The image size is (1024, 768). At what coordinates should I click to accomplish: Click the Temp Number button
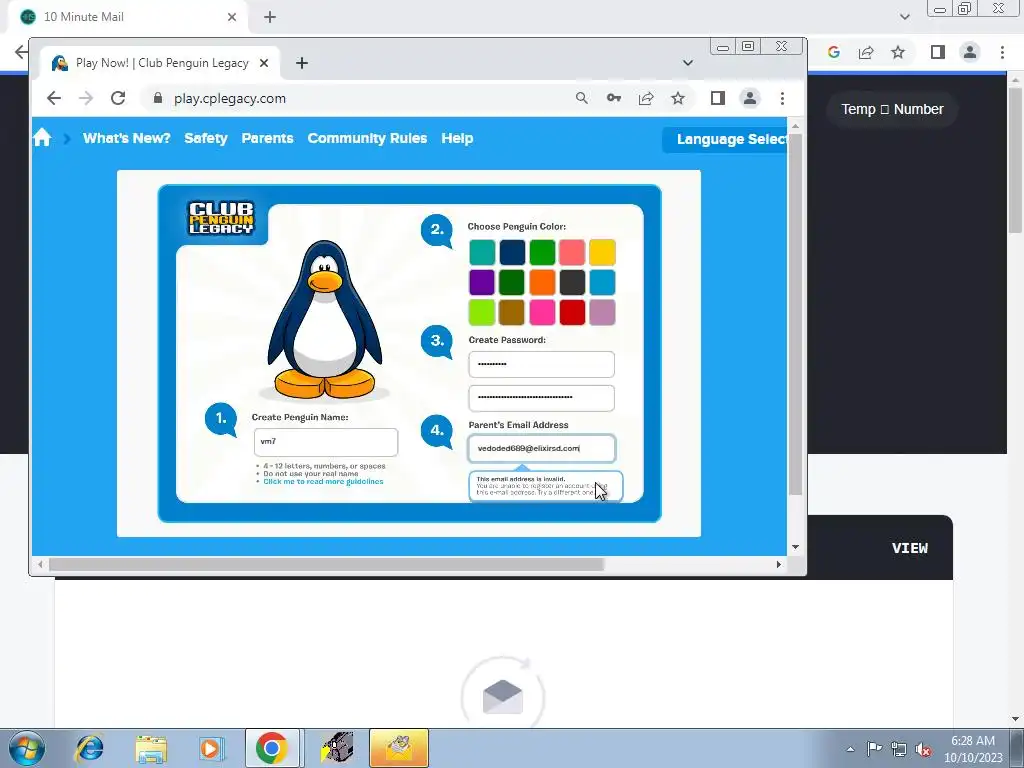tap(892, 109)
